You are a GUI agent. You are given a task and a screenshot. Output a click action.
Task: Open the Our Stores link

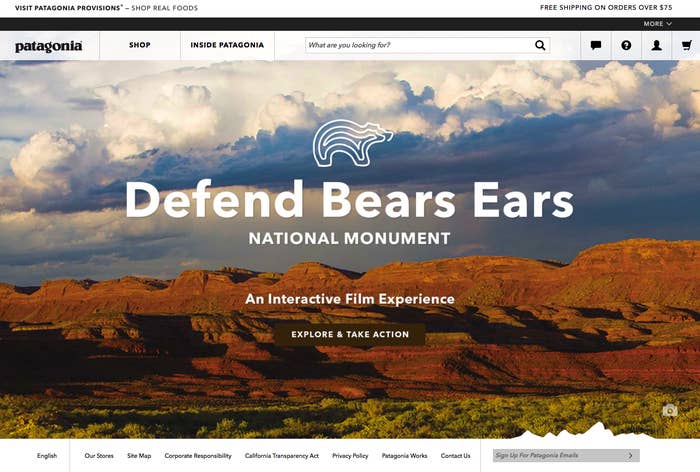(99, 455)
